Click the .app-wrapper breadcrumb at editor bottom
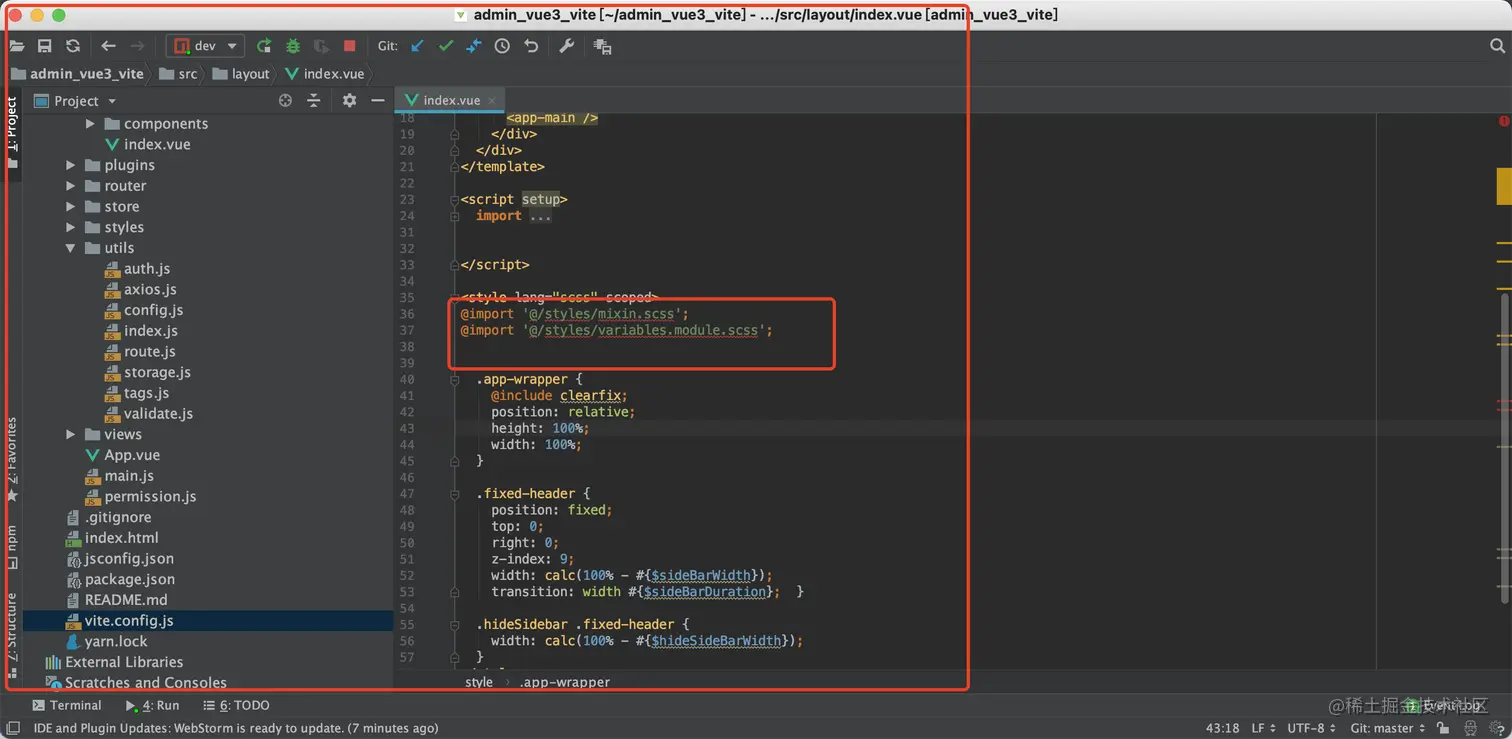Screen dimensions: 1512x739 pyautogui.click(x=564, y=682)
